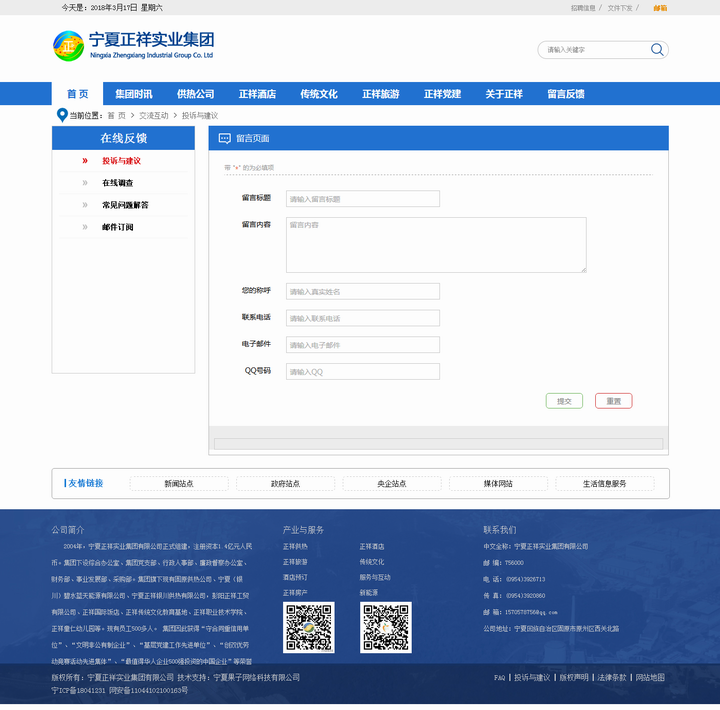Focus the 留言标题 input field
The height and width of the screenshot is (710, 720).
pyautogui.click(x=363, y=199)
